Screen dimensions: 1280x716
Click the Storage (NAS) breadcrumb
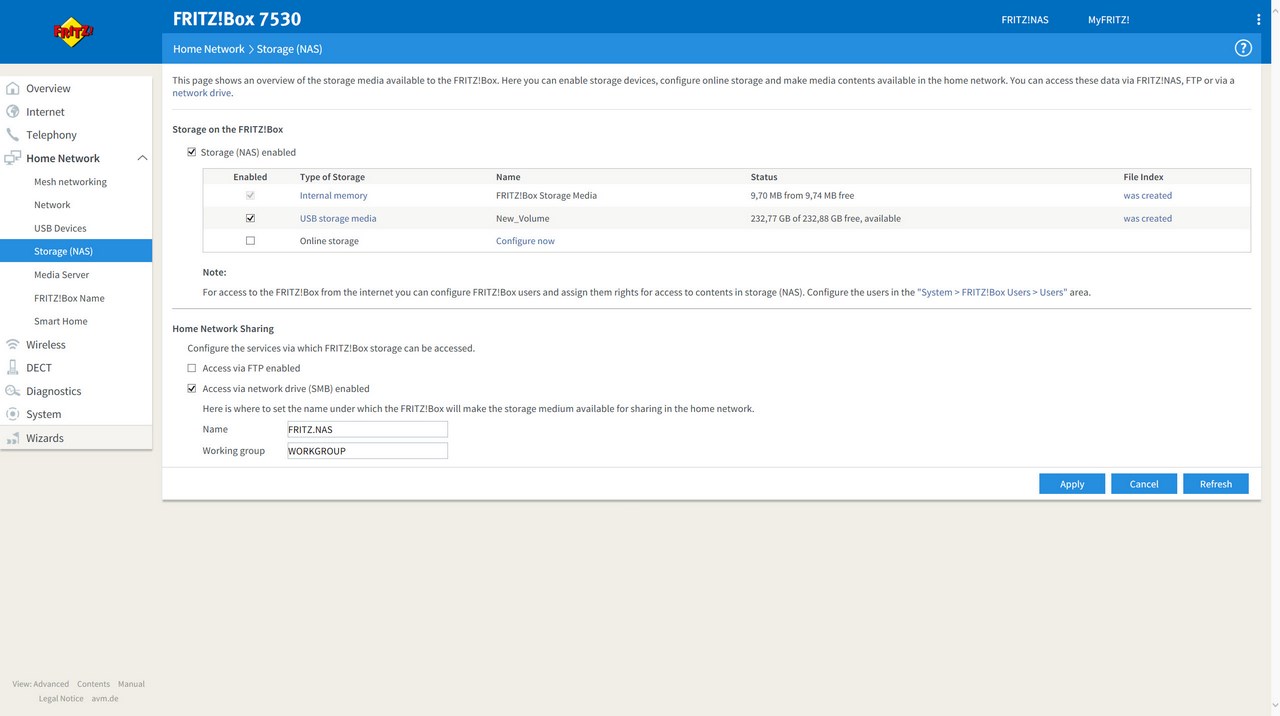click(x=289, y=48)
